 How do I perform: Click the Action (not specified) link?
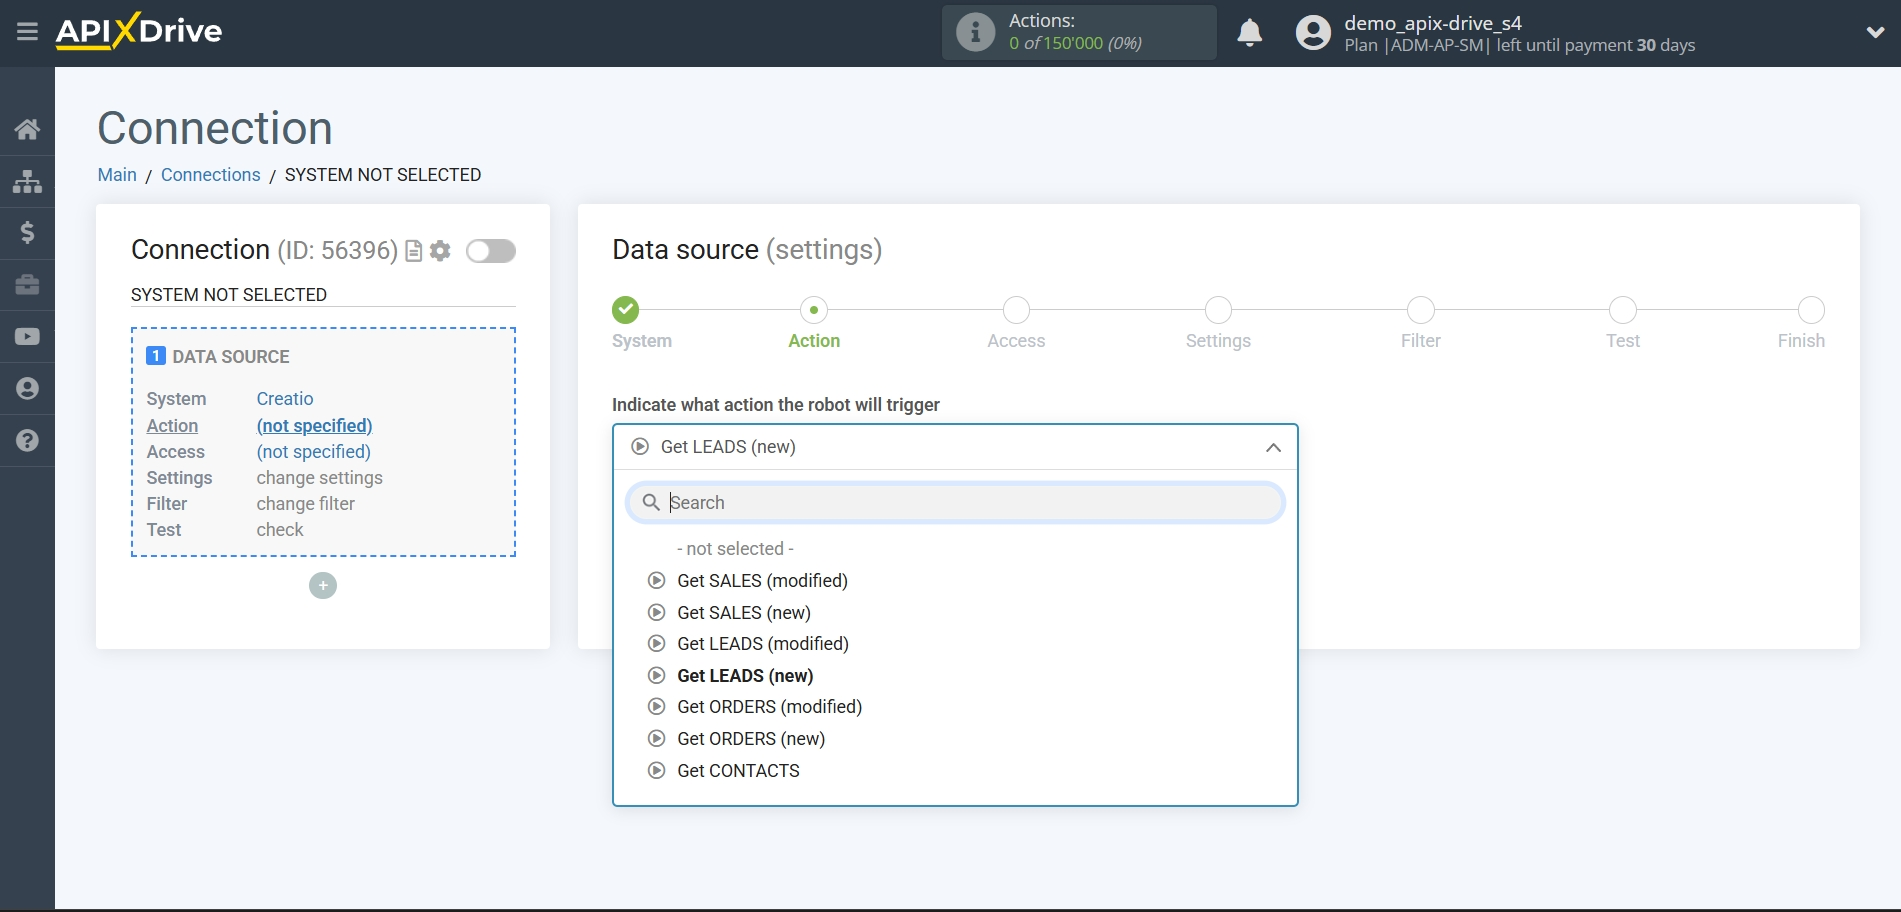click(x=313, y=426)
